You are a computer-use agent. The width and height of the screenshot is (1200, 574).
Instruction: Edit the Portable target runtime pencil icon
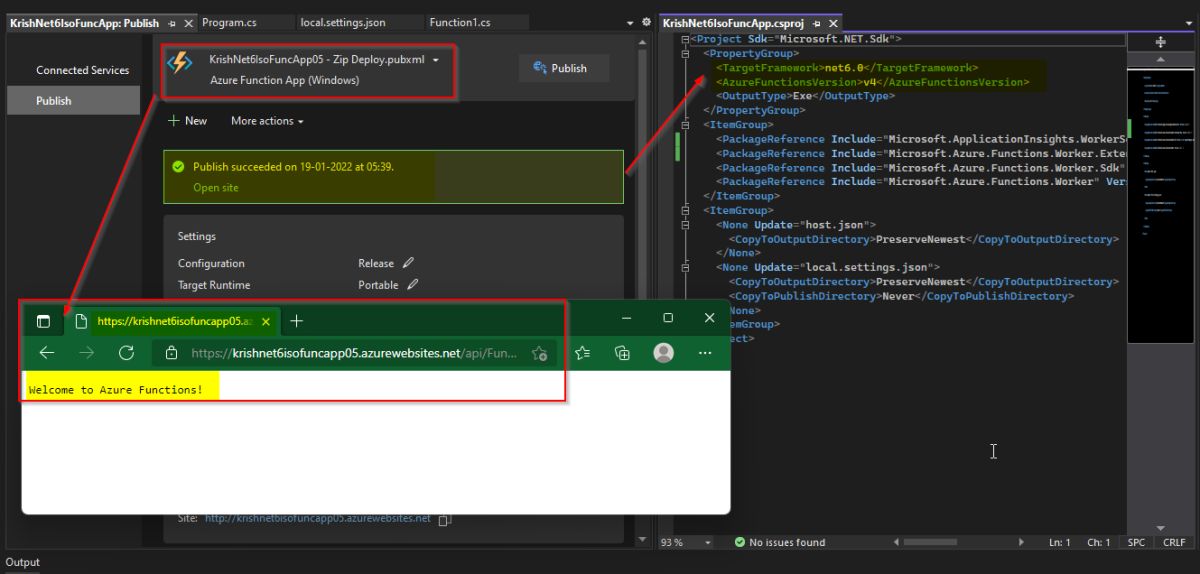tap(412, 284)
